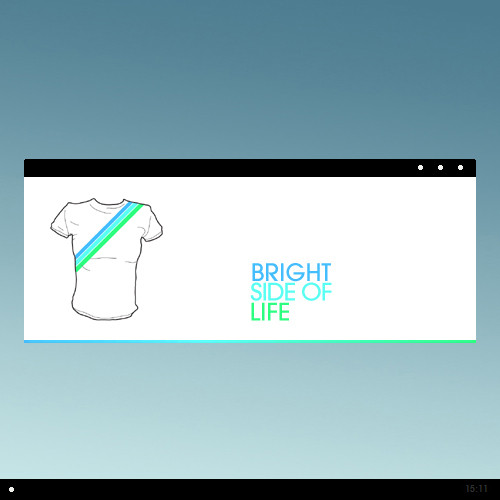Click empty desktop background above the window
This screenshot has height=500, width=500.
[250, 80]
